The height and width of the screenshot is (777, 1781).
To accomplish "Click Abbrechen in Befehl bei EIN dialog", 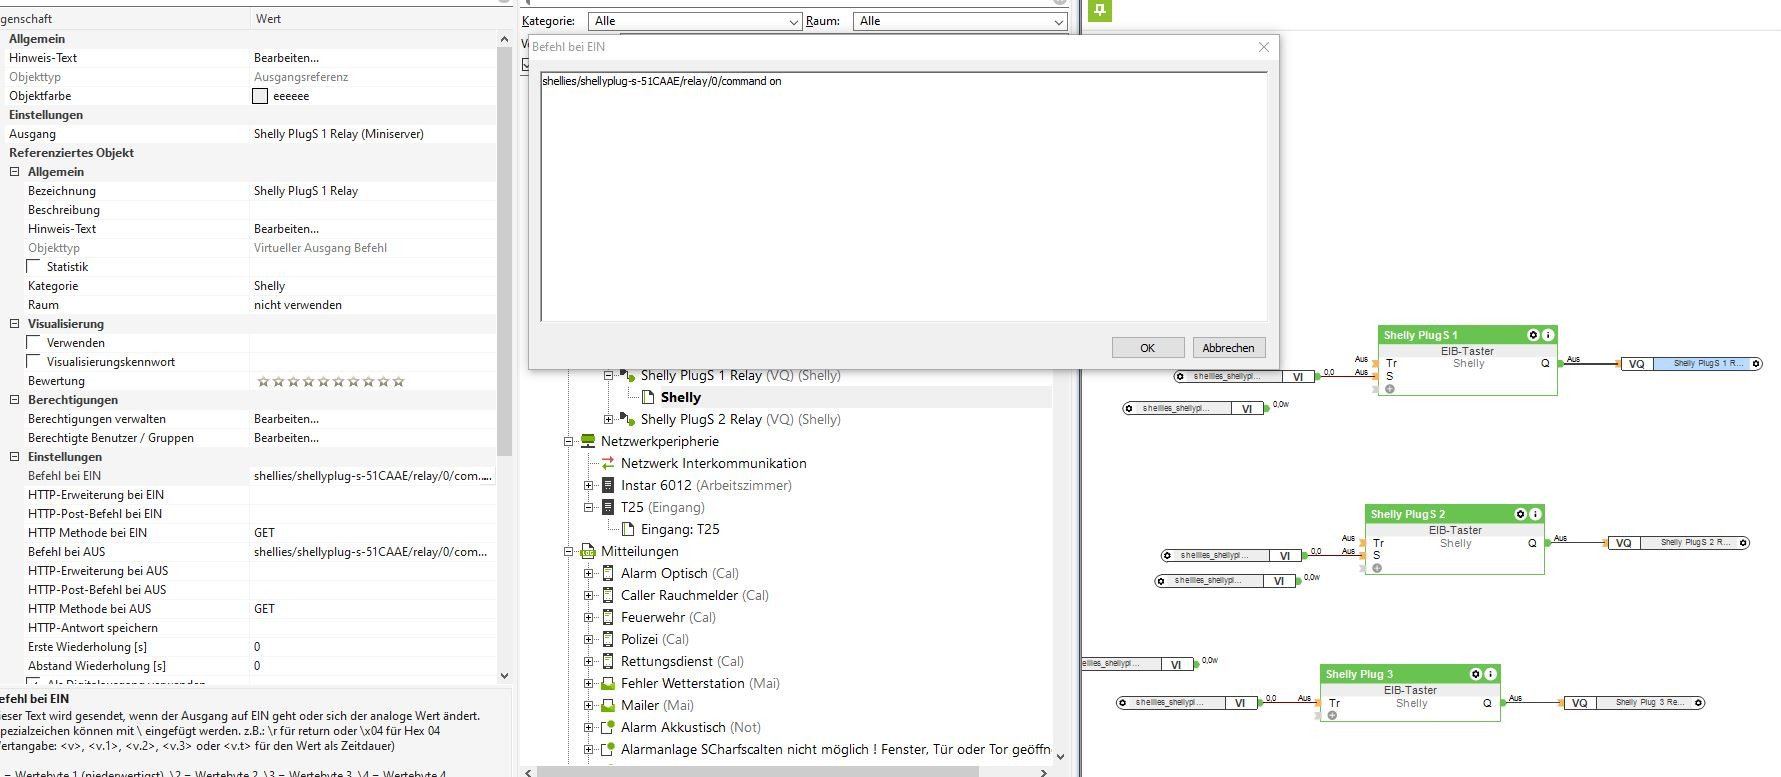I will point(1229,348).
